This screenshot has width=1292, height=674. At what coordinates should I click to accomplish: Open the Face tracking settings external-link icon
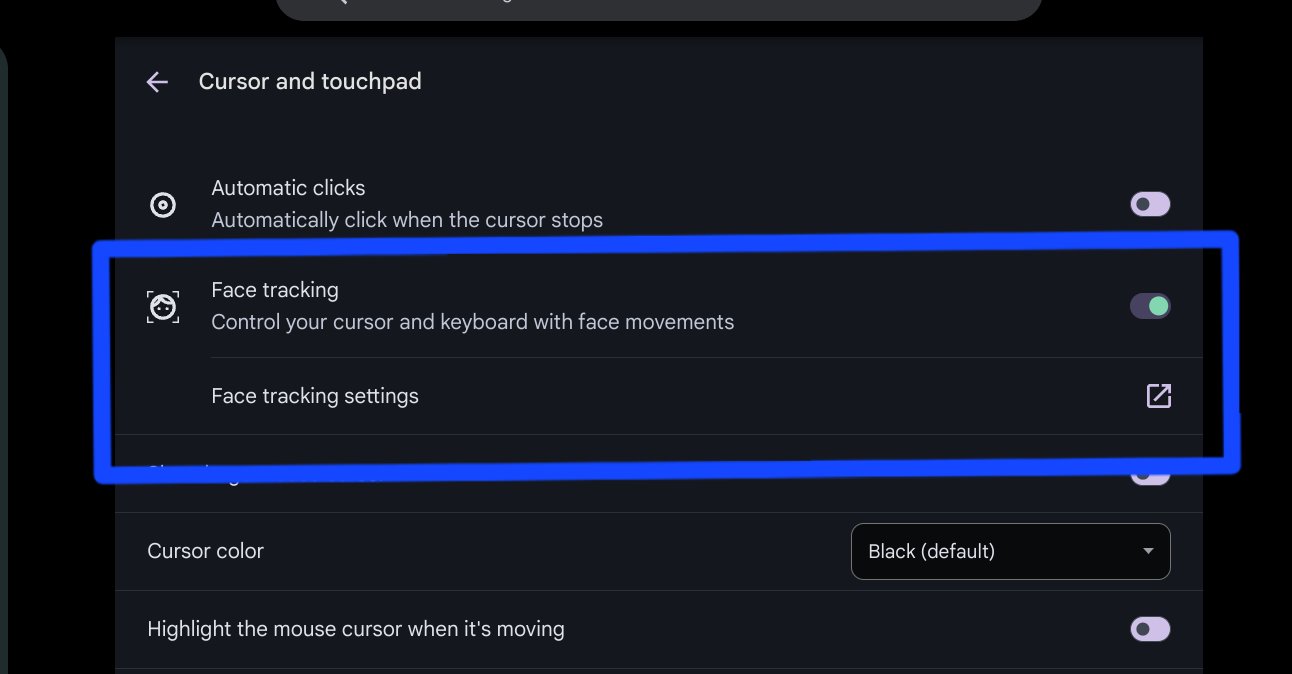pyautogui.click(x=1158, y=396)
